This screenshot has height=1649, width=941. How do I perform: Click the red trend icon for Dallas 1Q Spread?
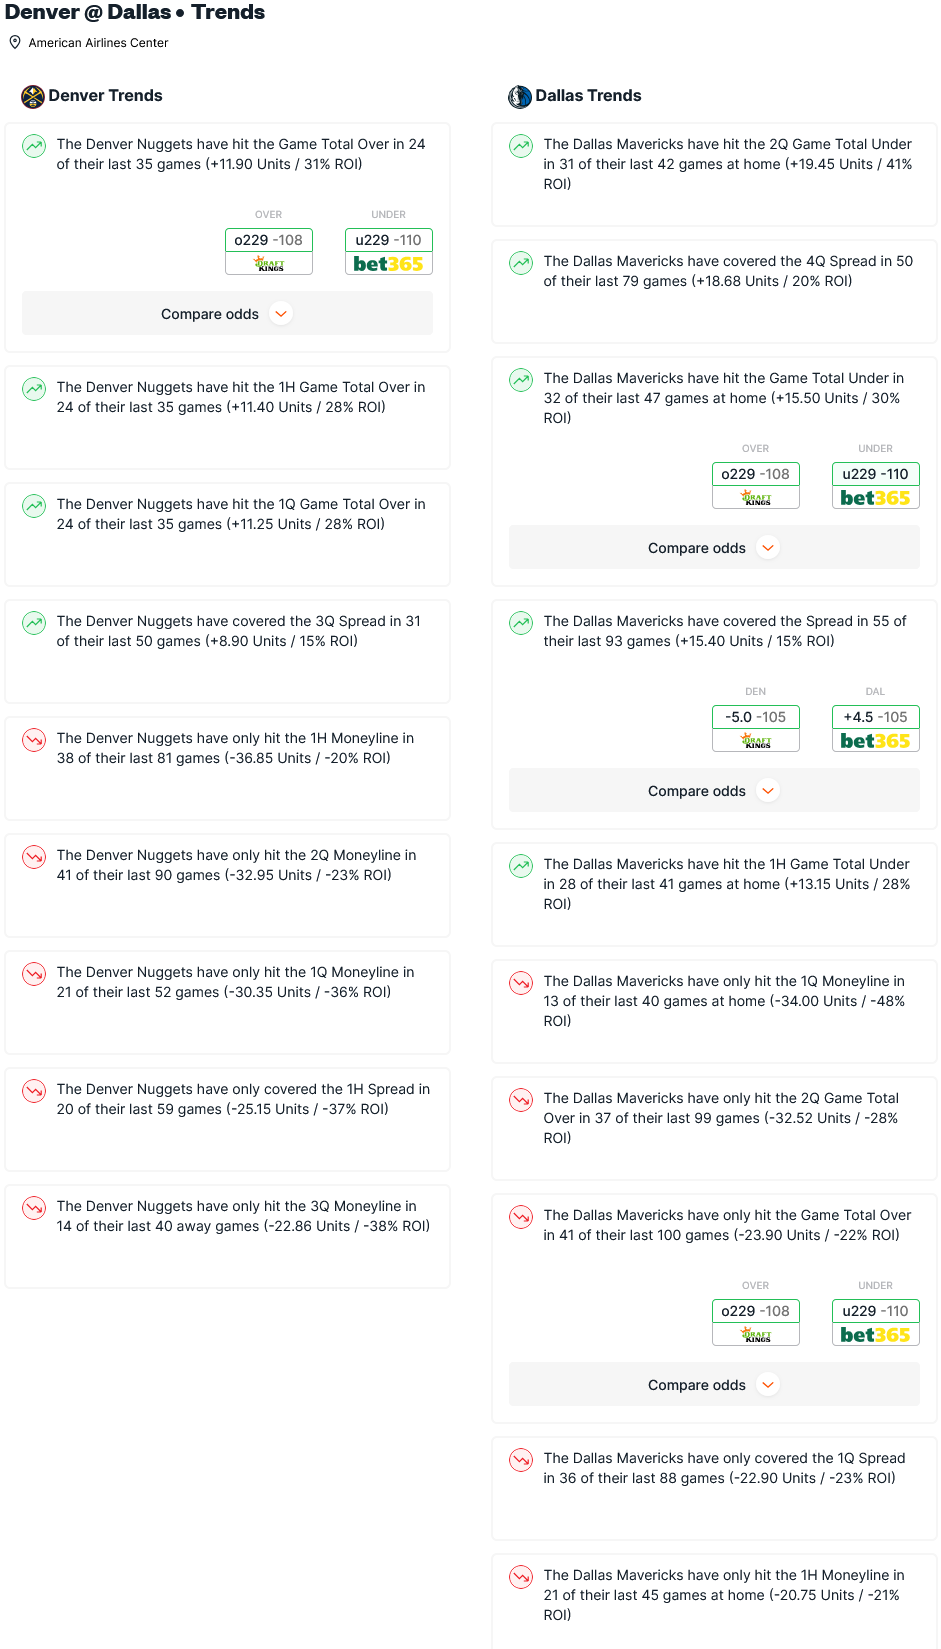click(521, 1460)
